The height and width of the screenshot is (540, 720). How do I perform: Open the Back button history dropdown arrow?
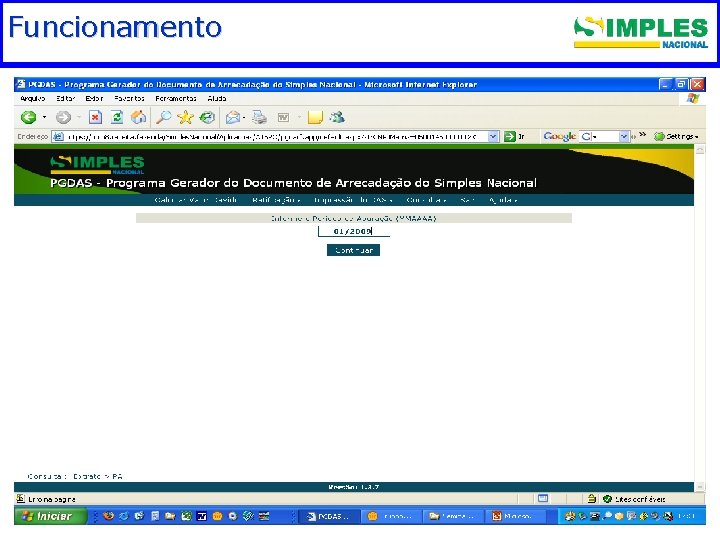click(45, 118)
